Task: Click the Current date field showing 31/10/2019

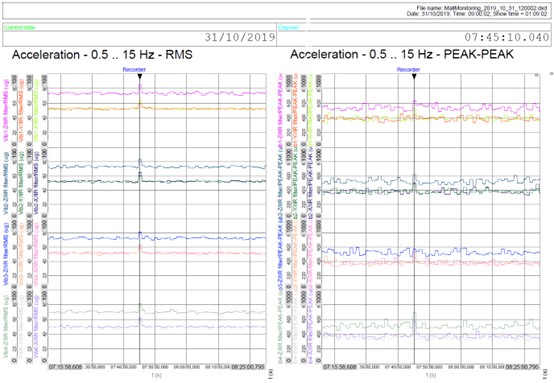Action: pyautogui.click(x=140, y=35)
